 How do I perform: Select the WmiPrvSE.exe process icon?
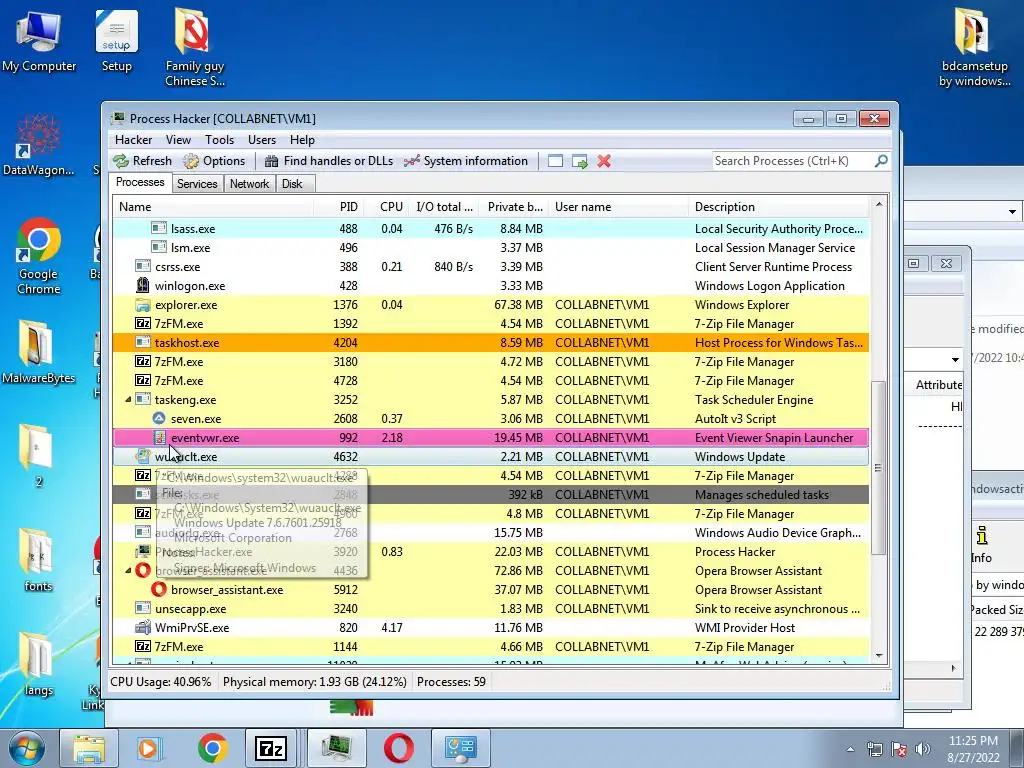coord(143,628)
